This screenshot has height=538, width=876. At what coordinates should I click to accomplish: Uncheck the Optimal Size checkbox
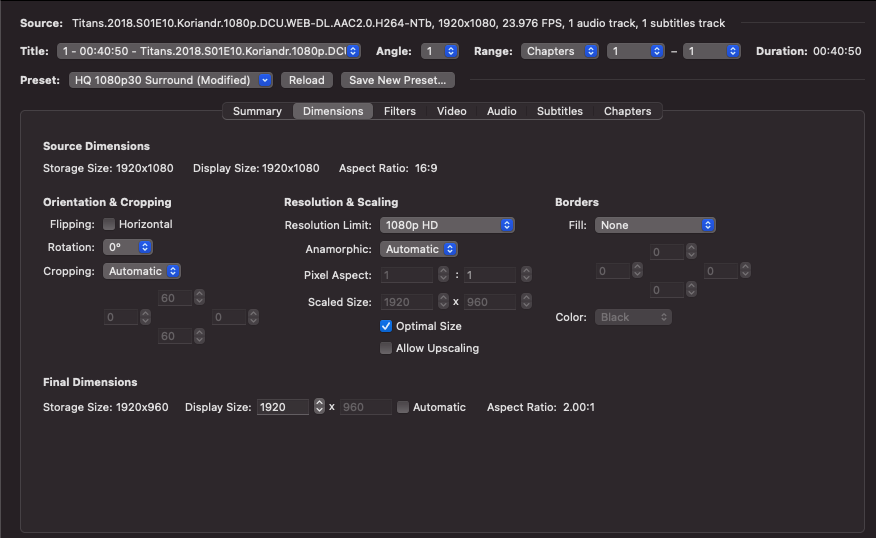385,326
